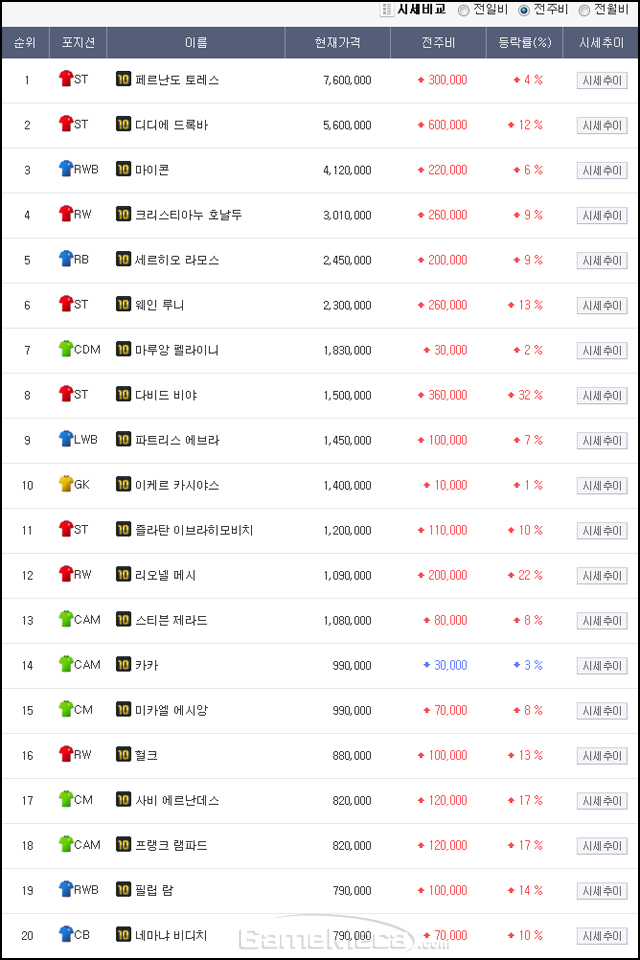
Task: Sort by the 현재가격 column header
Action: pyautogui.click(x=337, y=42)
